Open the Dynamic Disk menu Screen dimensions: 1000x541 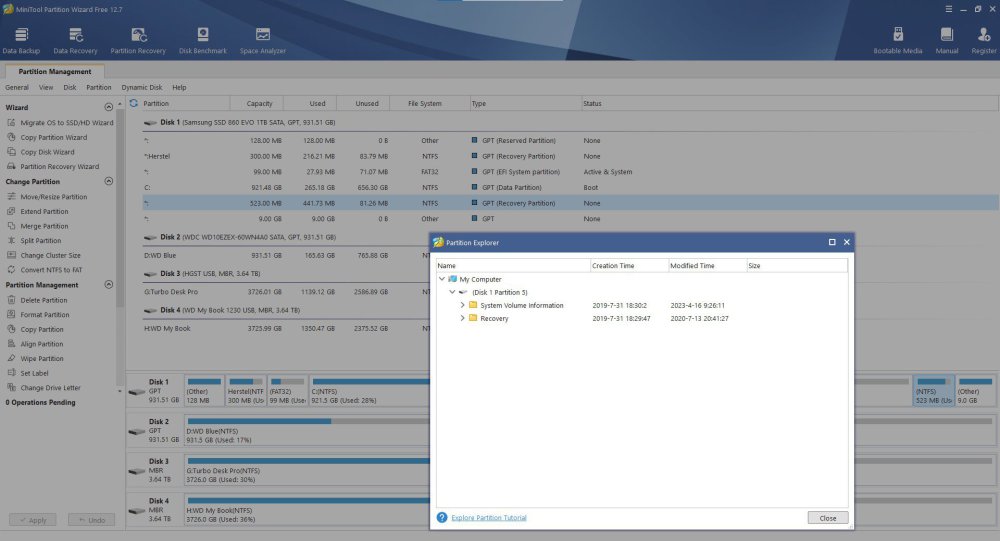142,87
